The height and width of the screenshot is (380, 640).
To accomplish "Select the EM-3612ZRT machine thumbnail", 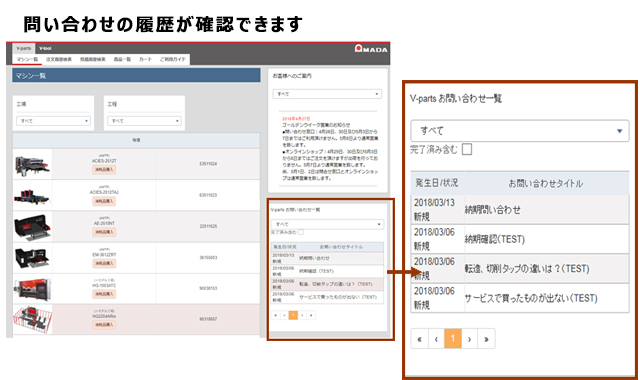I will pyautogui.click(x=33, y=258).
